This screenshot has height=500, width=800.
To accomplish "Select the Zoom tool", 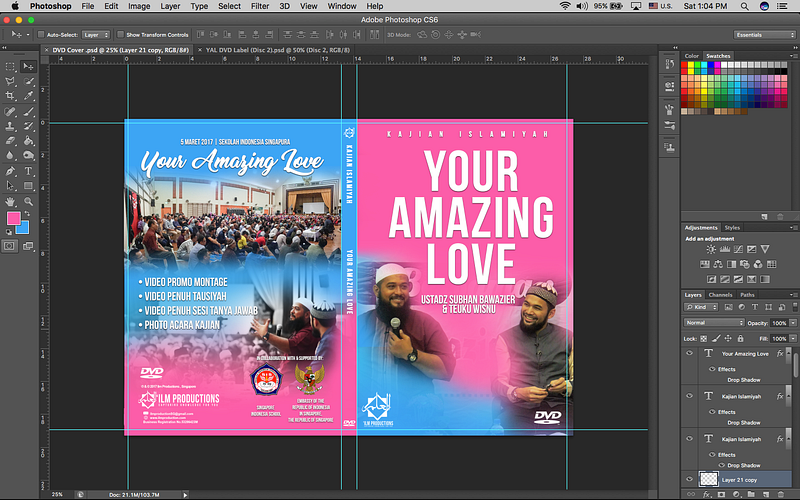I will [29, 202].
